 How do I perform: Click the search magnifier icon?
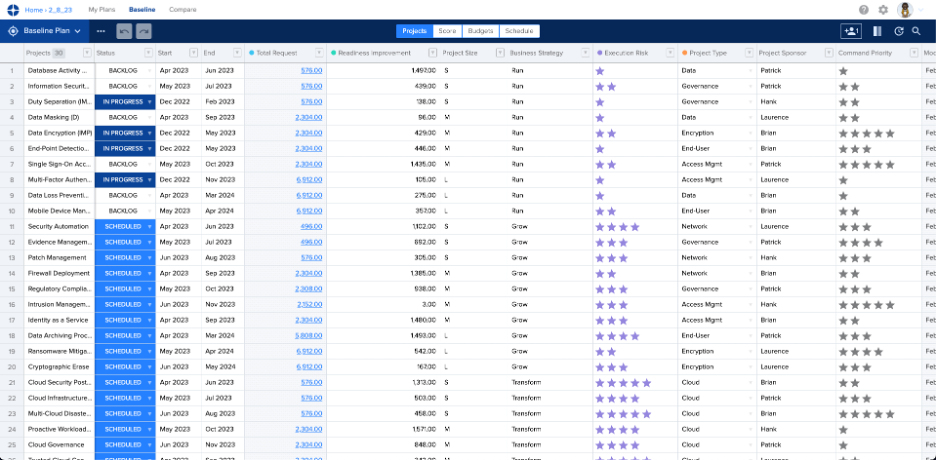pos(916,31)
